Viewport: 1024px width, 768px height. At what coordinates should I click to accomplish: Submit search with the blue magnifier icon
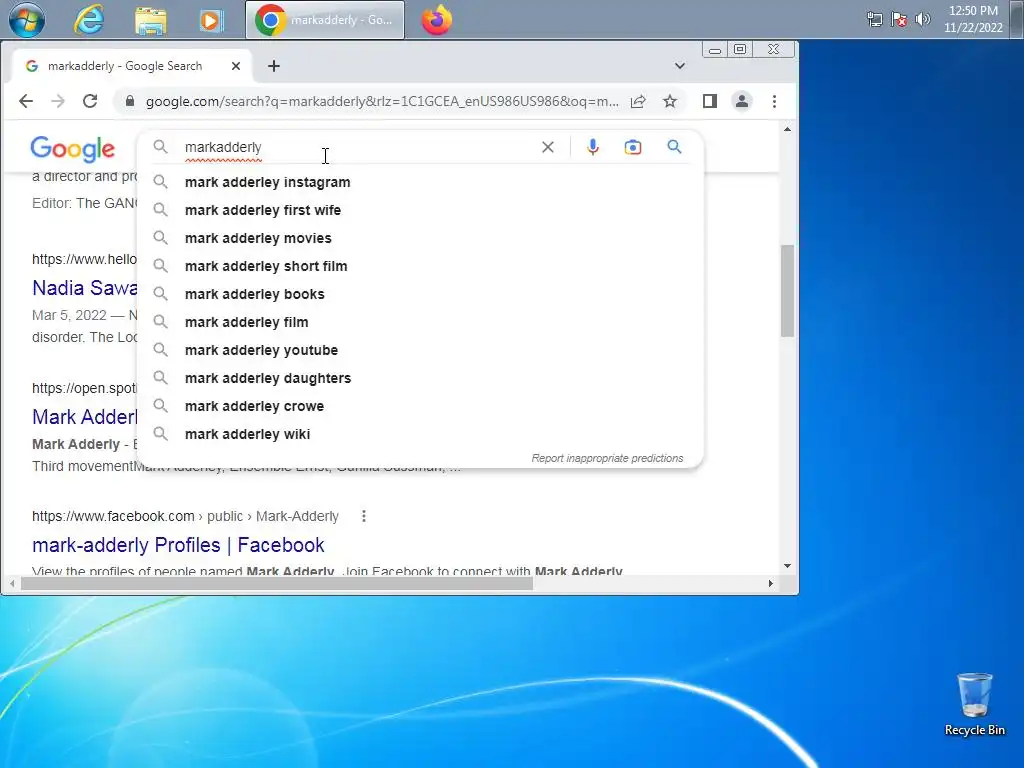tap(675, 146)
